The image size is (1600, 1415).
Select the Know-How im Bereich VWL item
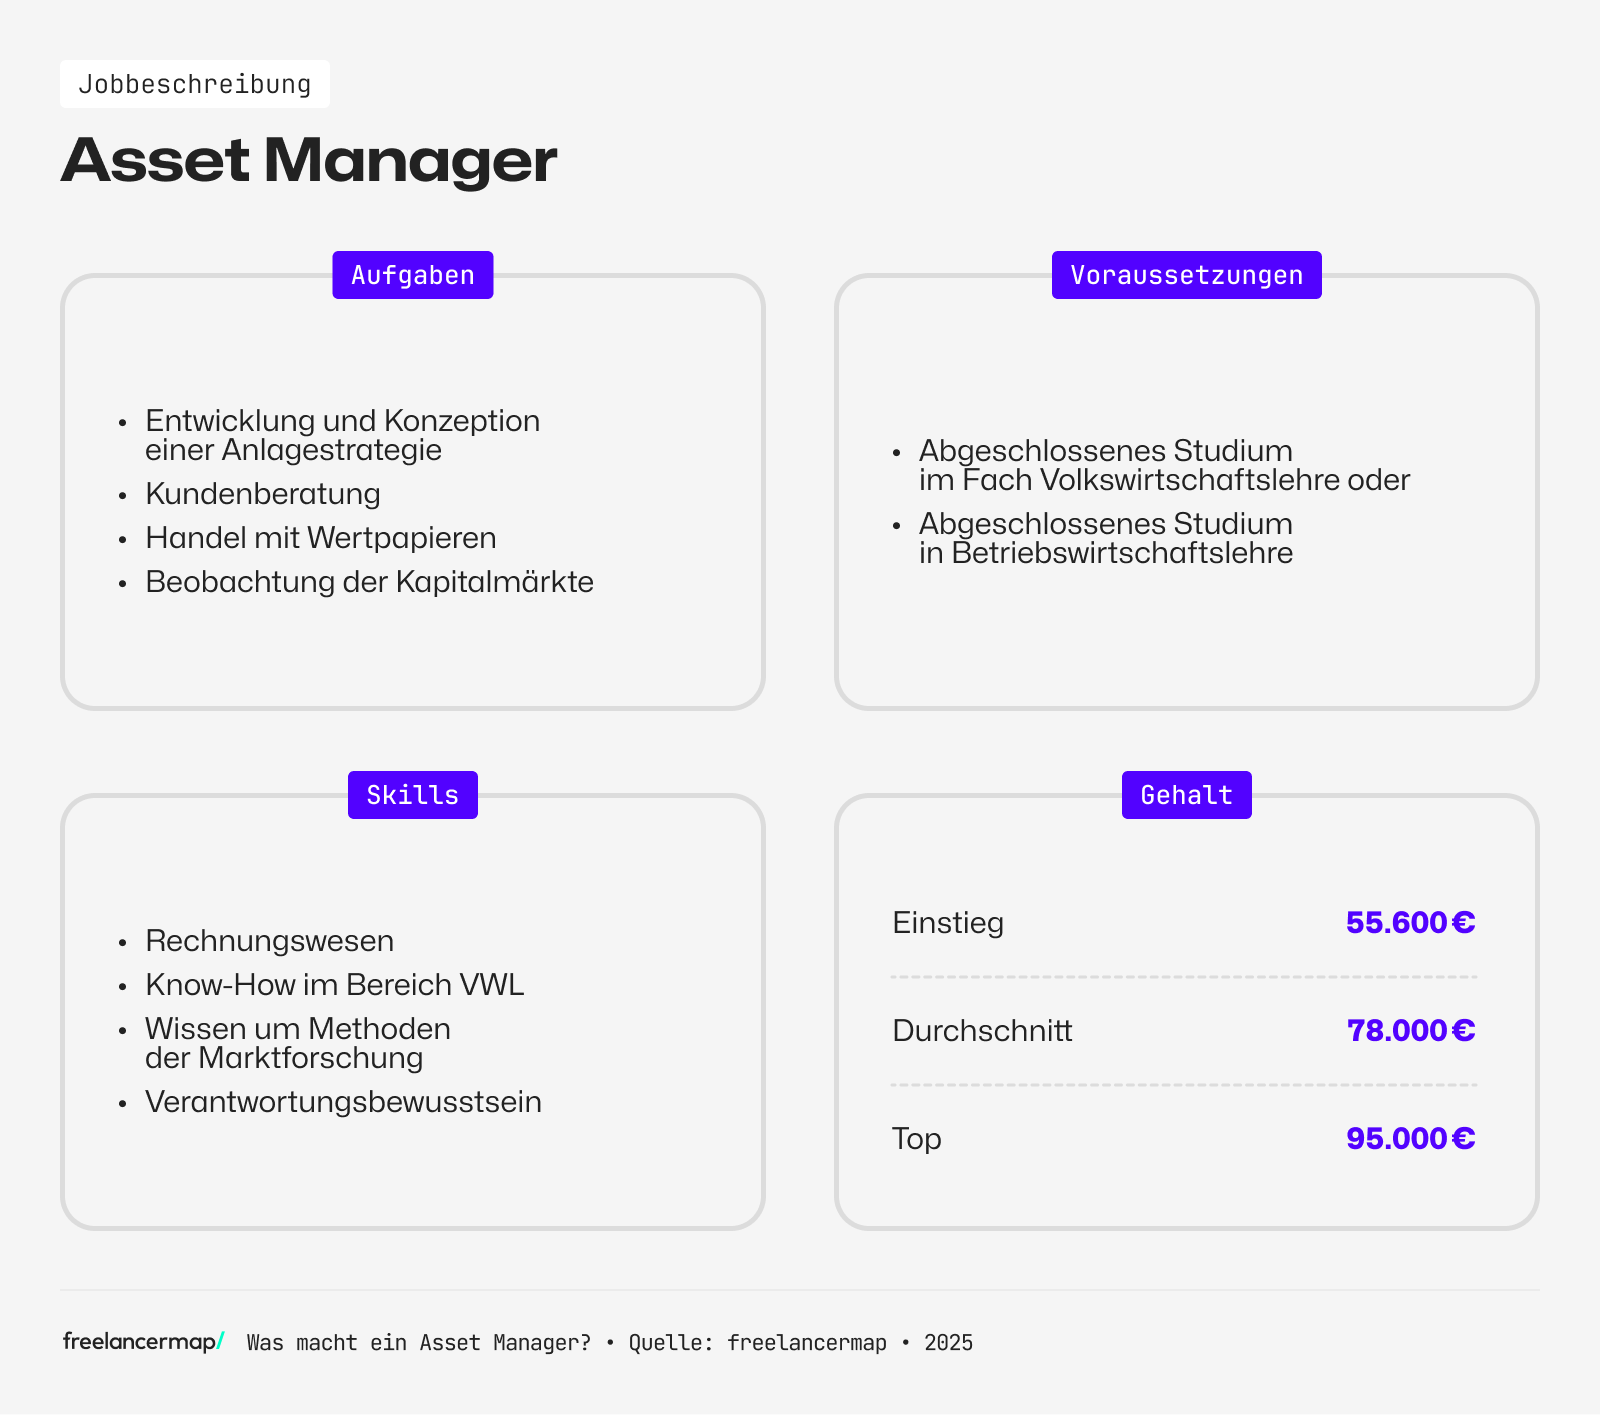[x=334, y=984]
